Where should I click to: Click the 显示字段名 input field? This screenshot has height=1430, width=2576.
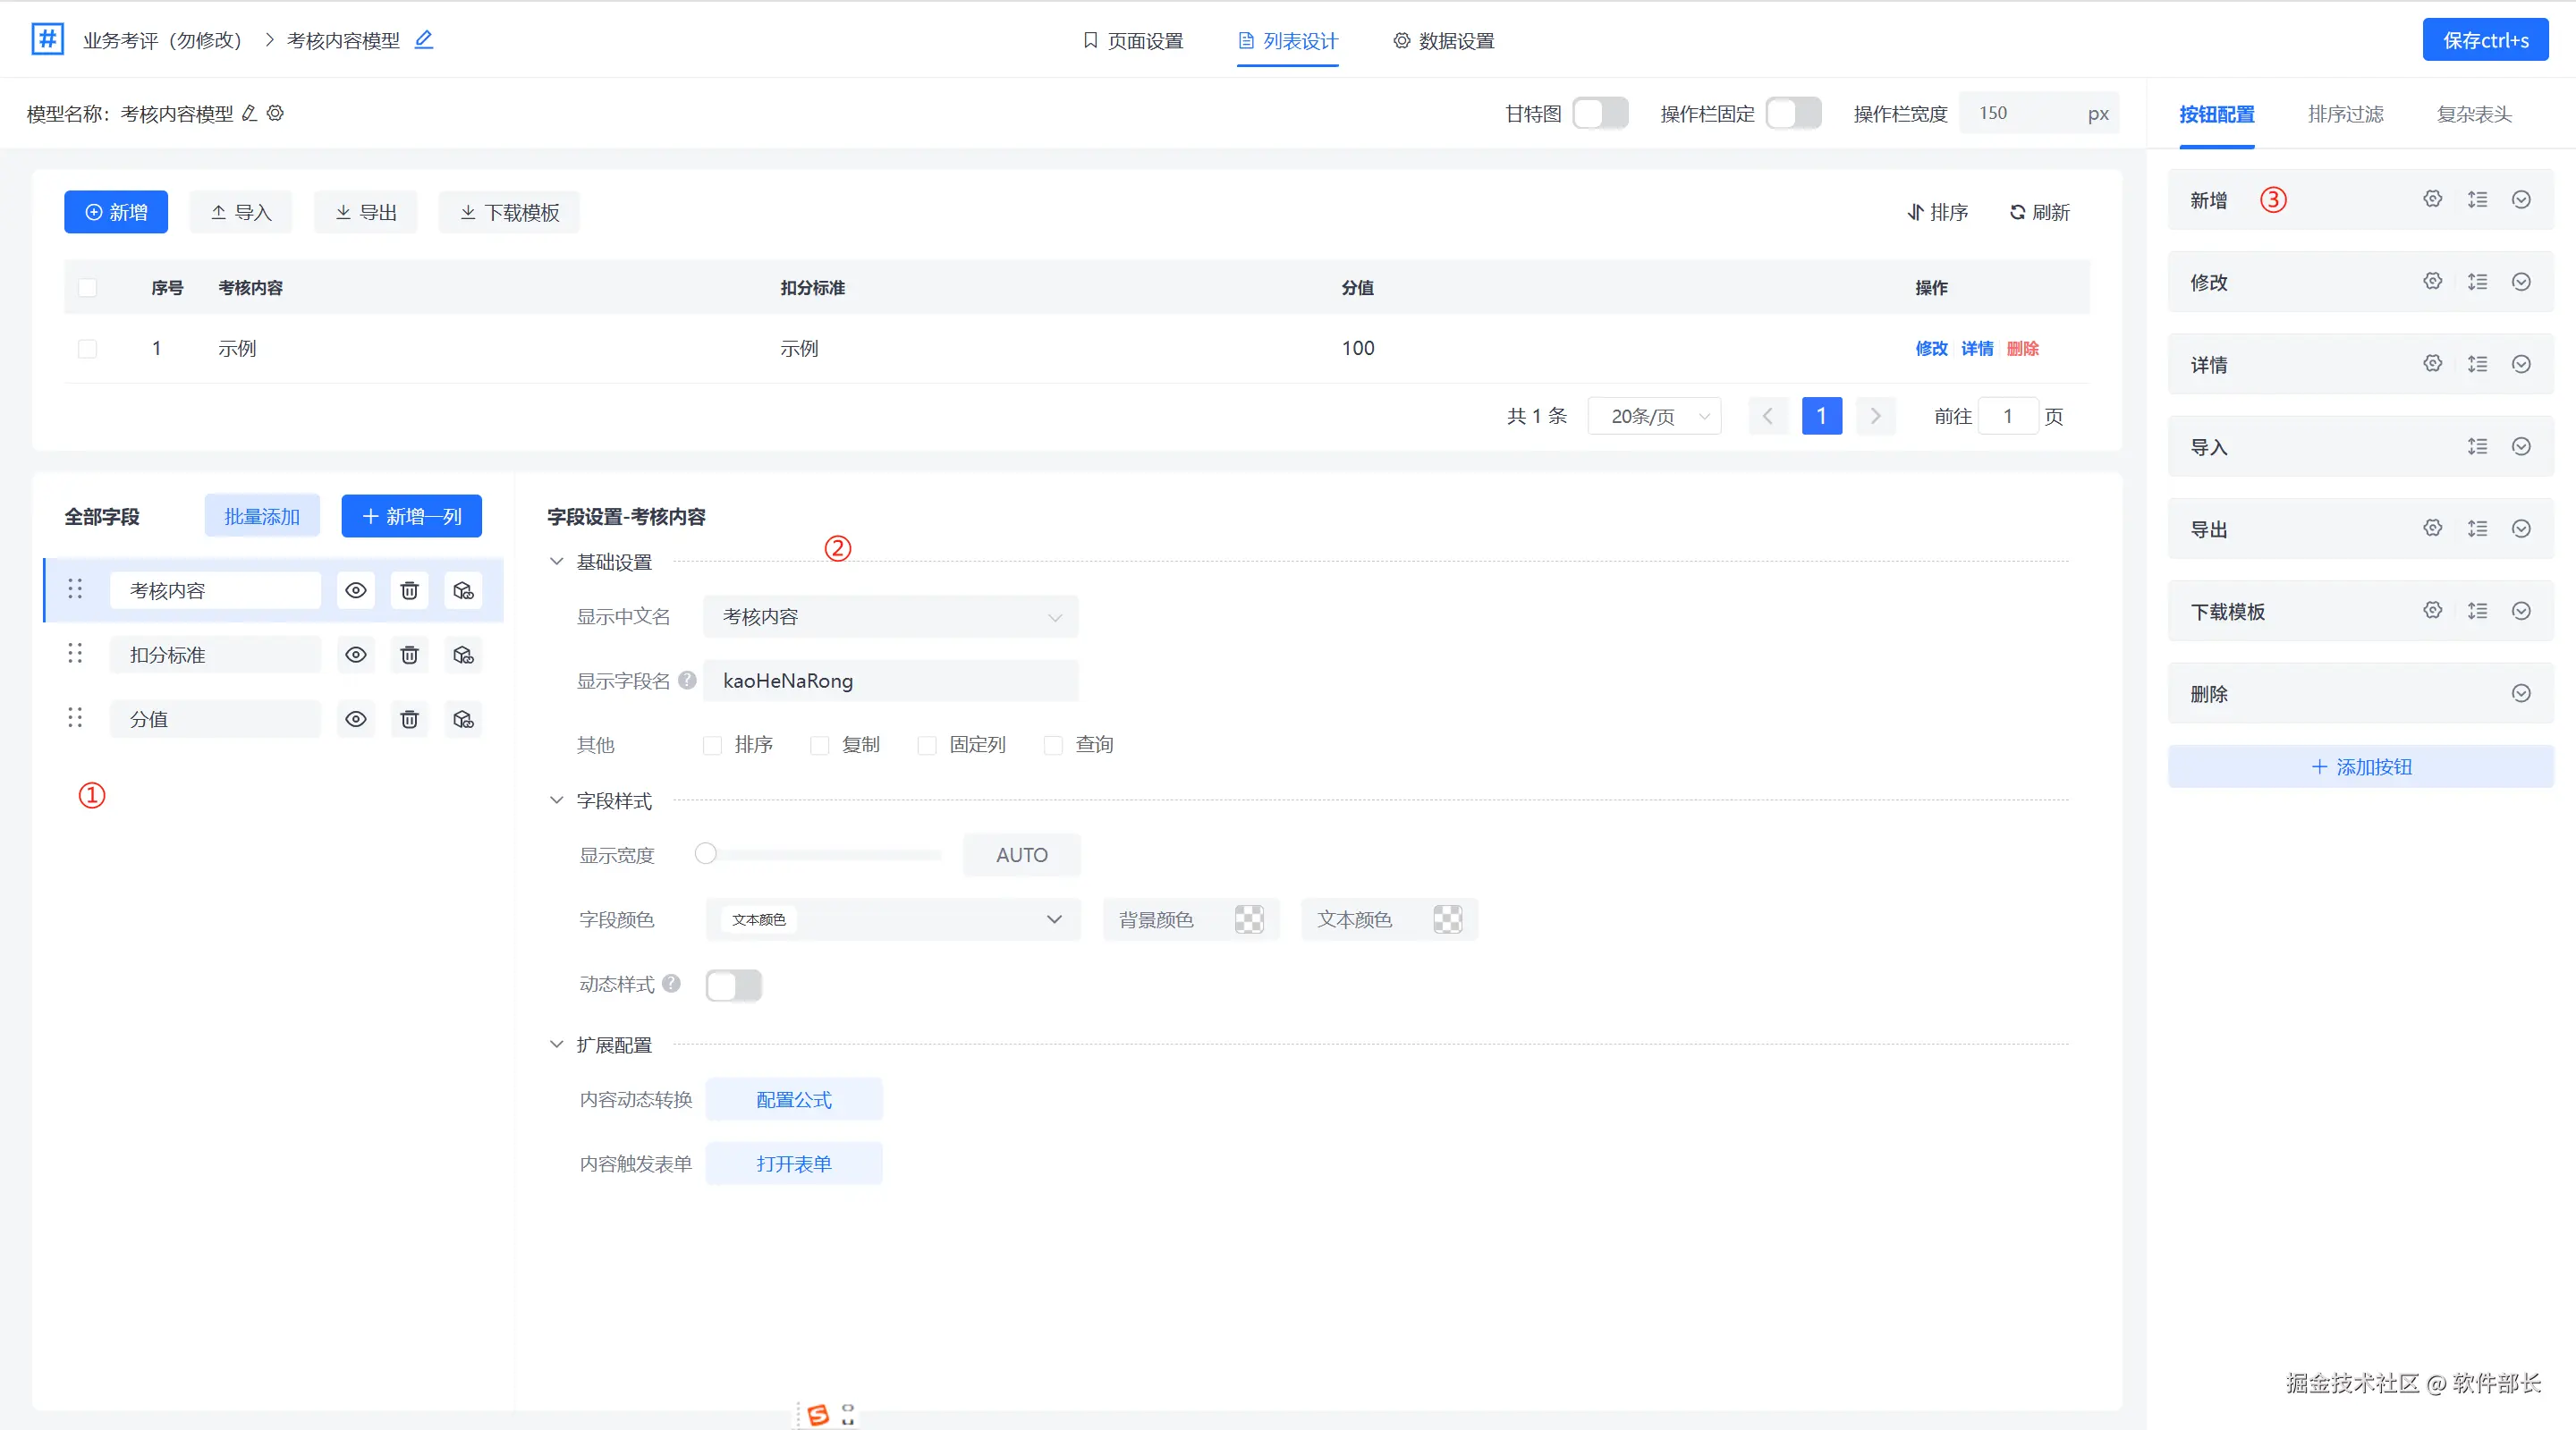coord(890,681)
